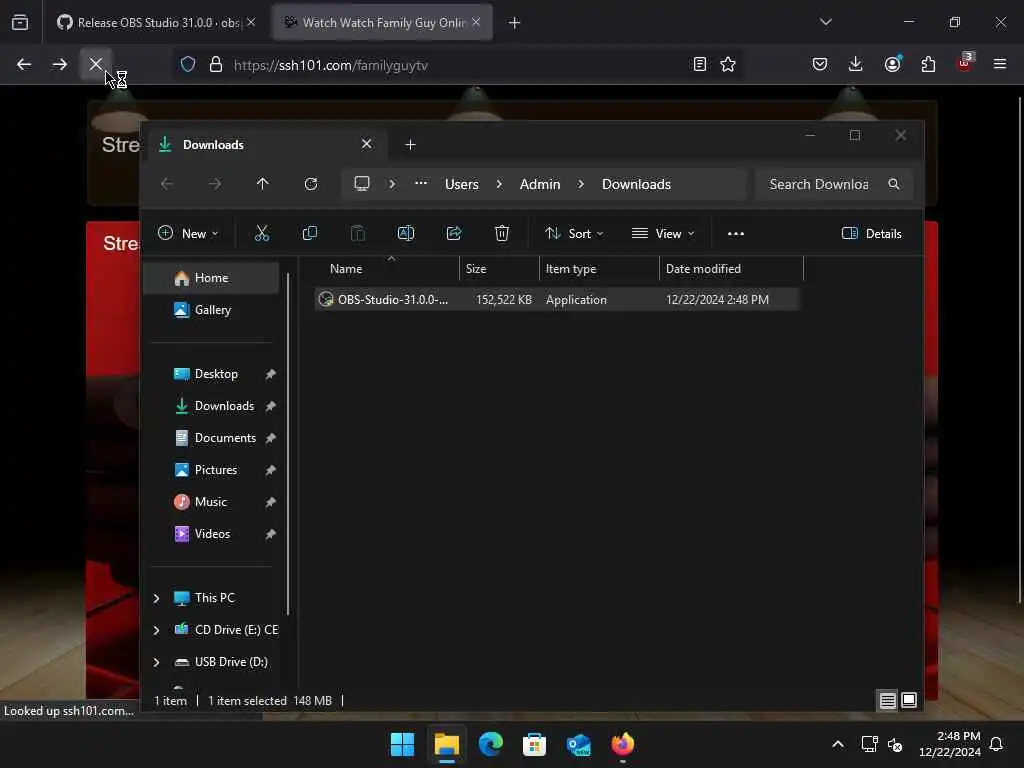Select the OBS-Studio-31.0.0 installer file

tap(557, 300)
